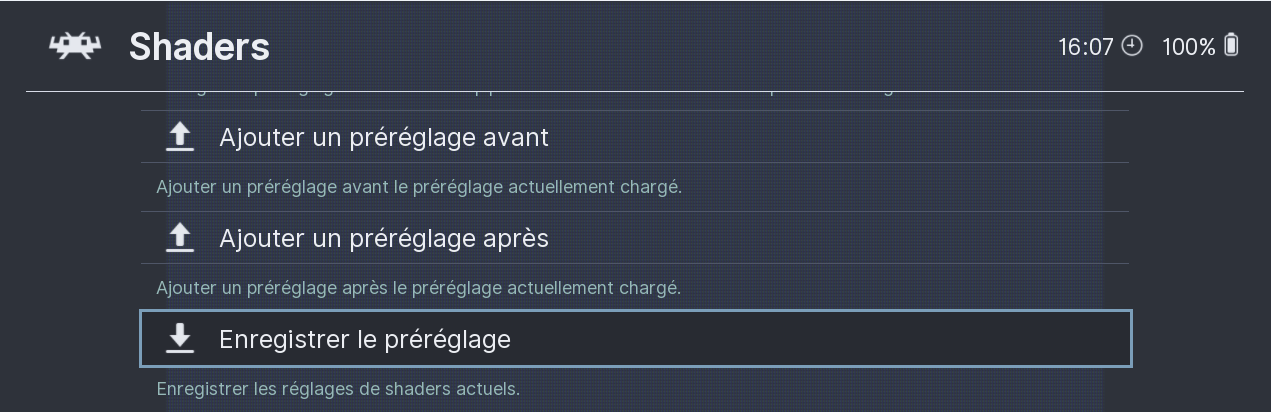Click the description 'Ajouter un préréglage après le préréglage actuellement chargé'
The width and height of the screenshot is (1271, 412).
[418, 288]
